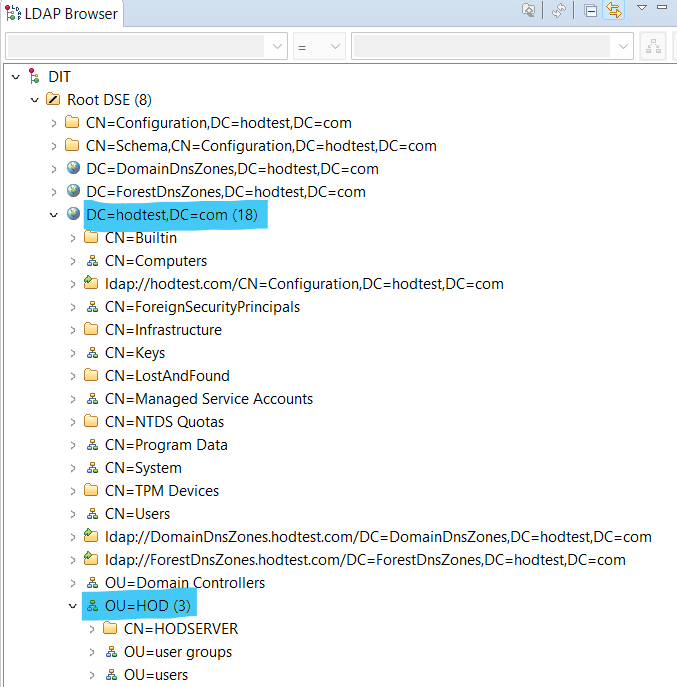
Task: Click the Link with Editor arrows icon
Action: tap(614, 11)
